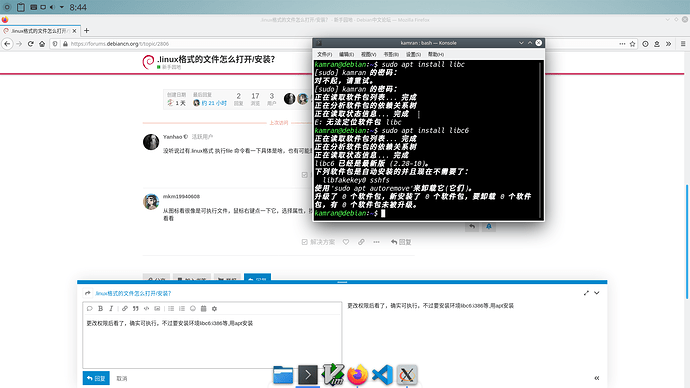690x388 pixels.
Task: Show more post actions via the ellipsis
Action: pyautogui.click(x=376, y=242)
